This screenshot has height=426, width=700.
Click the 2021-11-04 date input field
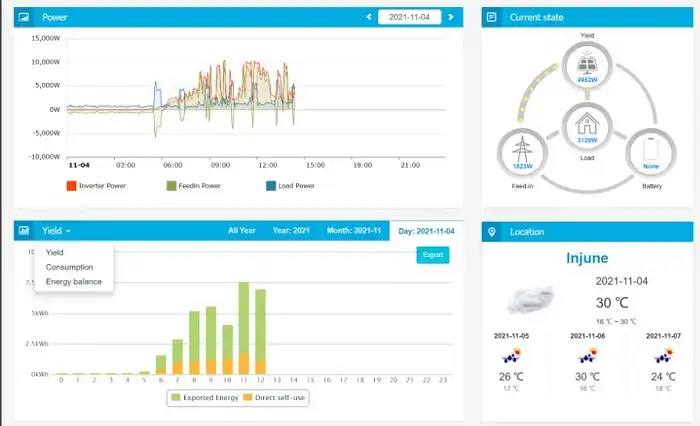(x=410, y=17)
